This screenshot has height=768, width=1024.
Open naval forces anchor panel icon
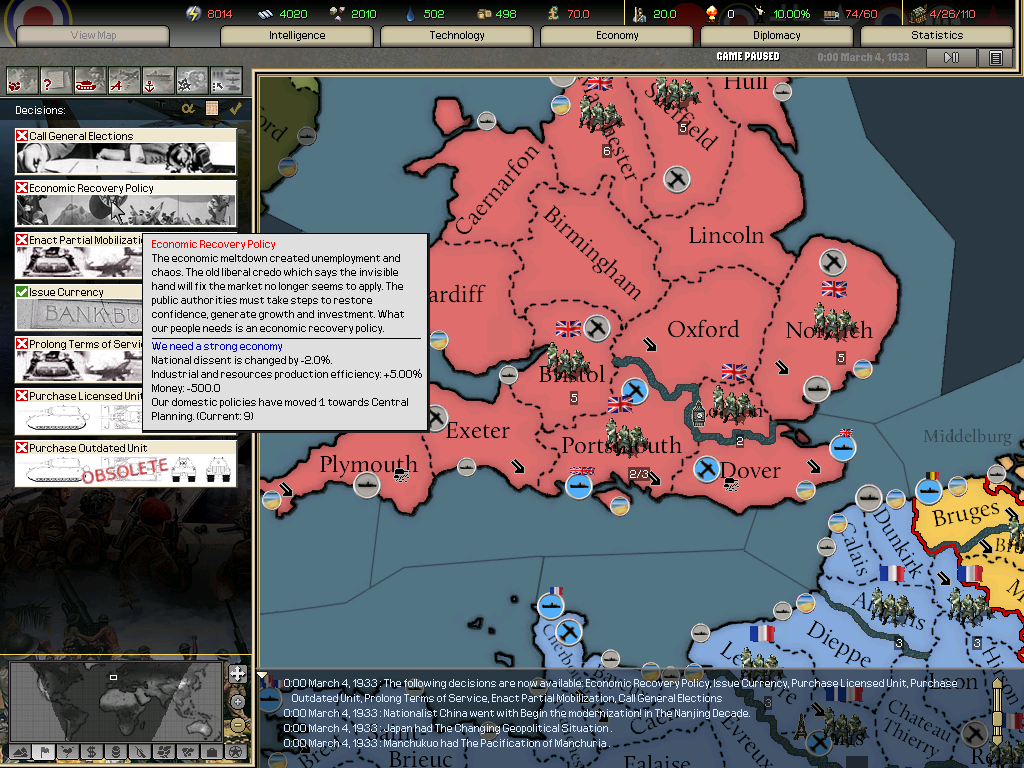point(157,82)
